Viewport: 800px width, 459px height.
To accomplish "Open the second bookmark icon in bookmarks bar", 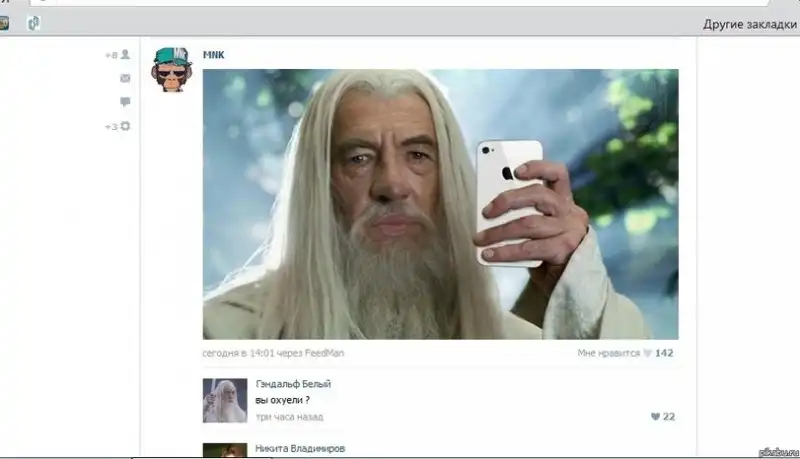I will (33, 22).
